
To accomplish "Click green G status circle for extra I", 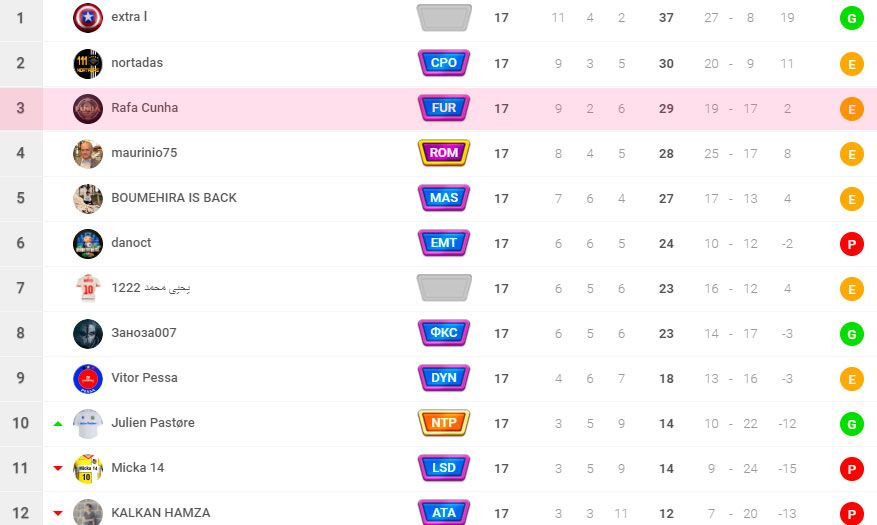I will (x=852, y=18).
